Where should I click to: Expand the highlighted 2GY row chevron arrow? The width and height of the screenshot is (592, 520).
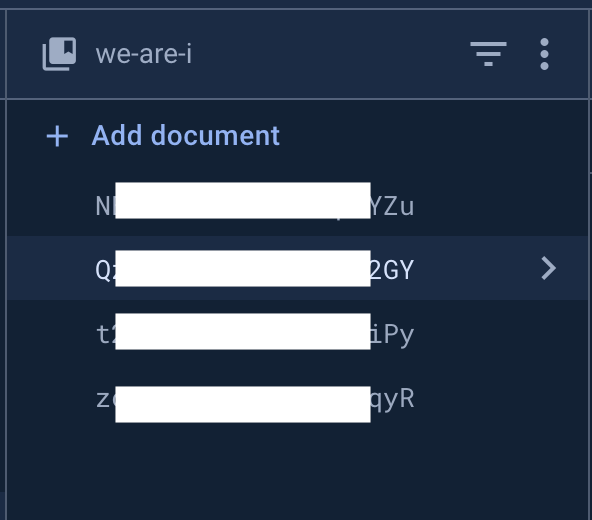pyautogui.click(x=549, y=268)
